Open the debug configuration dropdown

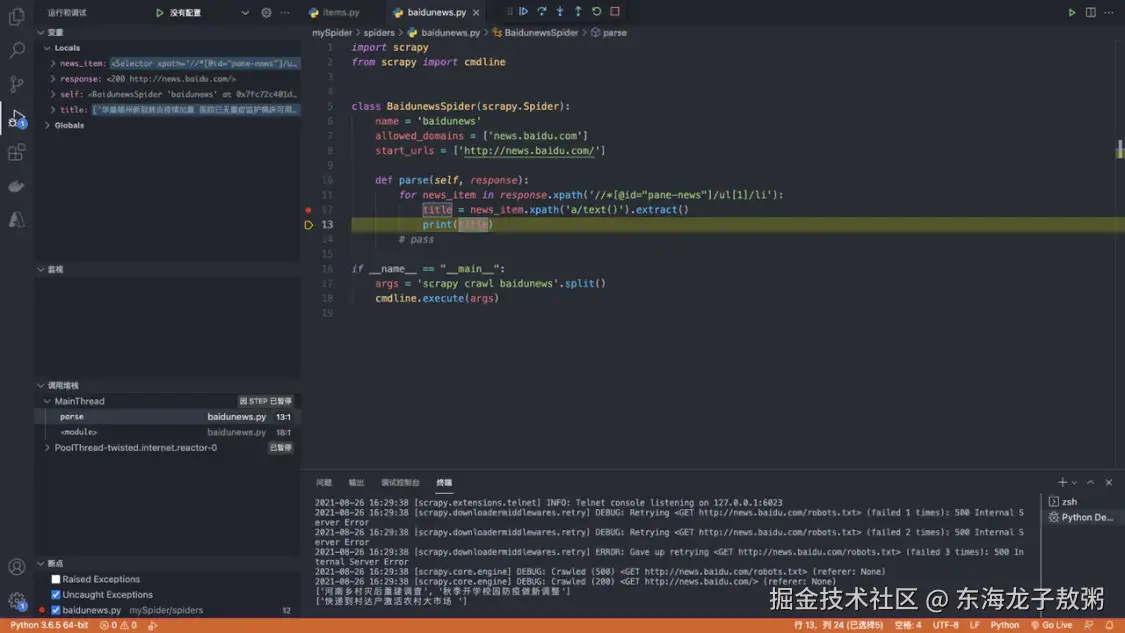click(245, 12)
